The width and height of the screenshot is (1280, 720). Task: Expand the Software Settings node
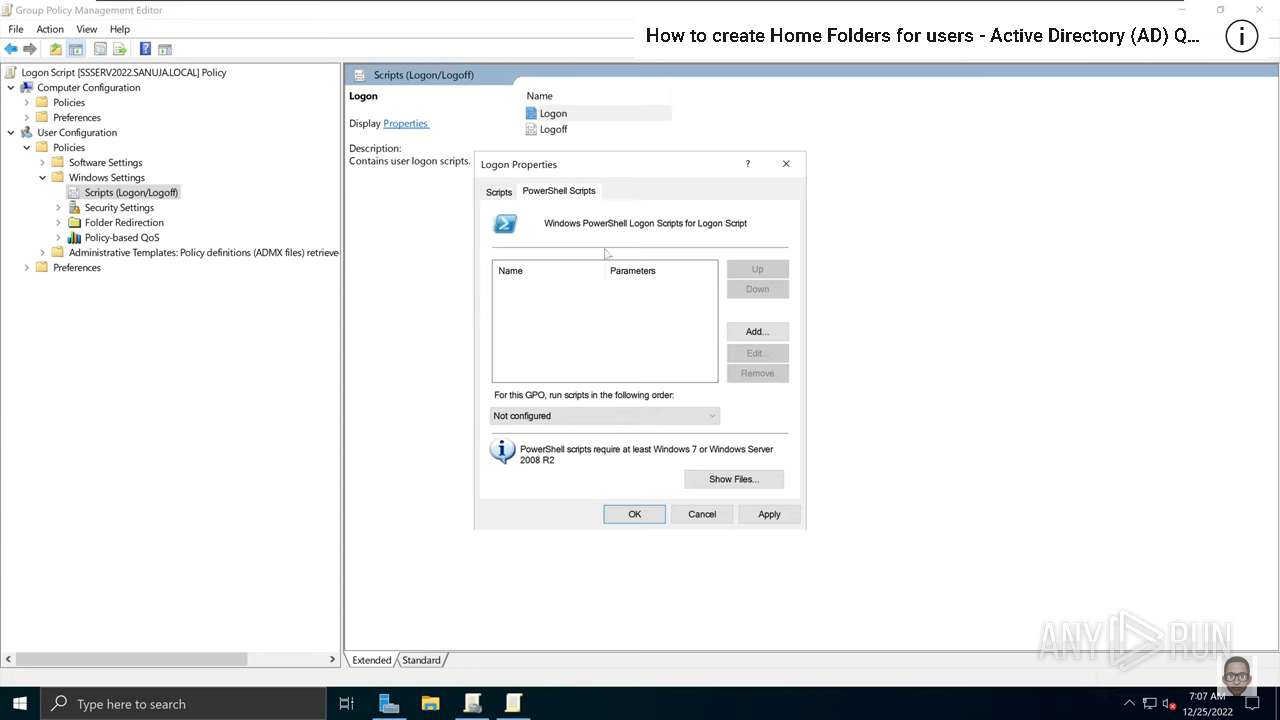click(x=43, y=162)
